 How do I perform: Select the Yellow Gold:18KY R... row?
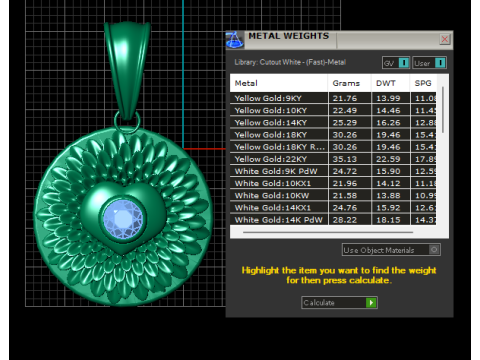coord(333,147)
